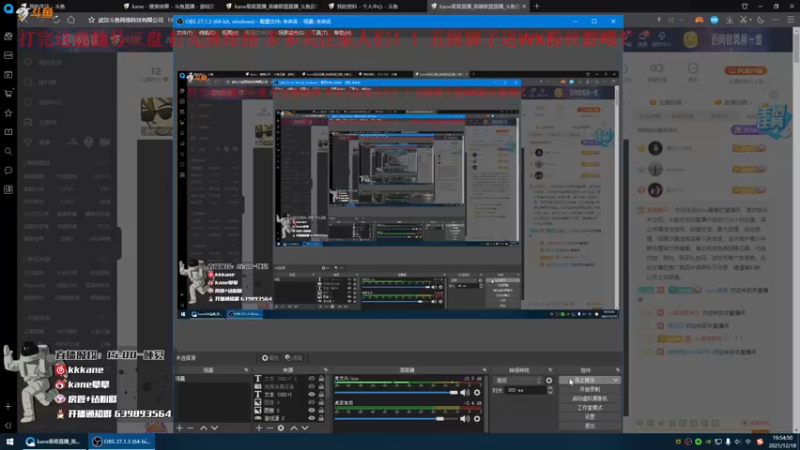Click desktop audio volume slider
Viewport: 800px width, 450px height.
point(396,418)
